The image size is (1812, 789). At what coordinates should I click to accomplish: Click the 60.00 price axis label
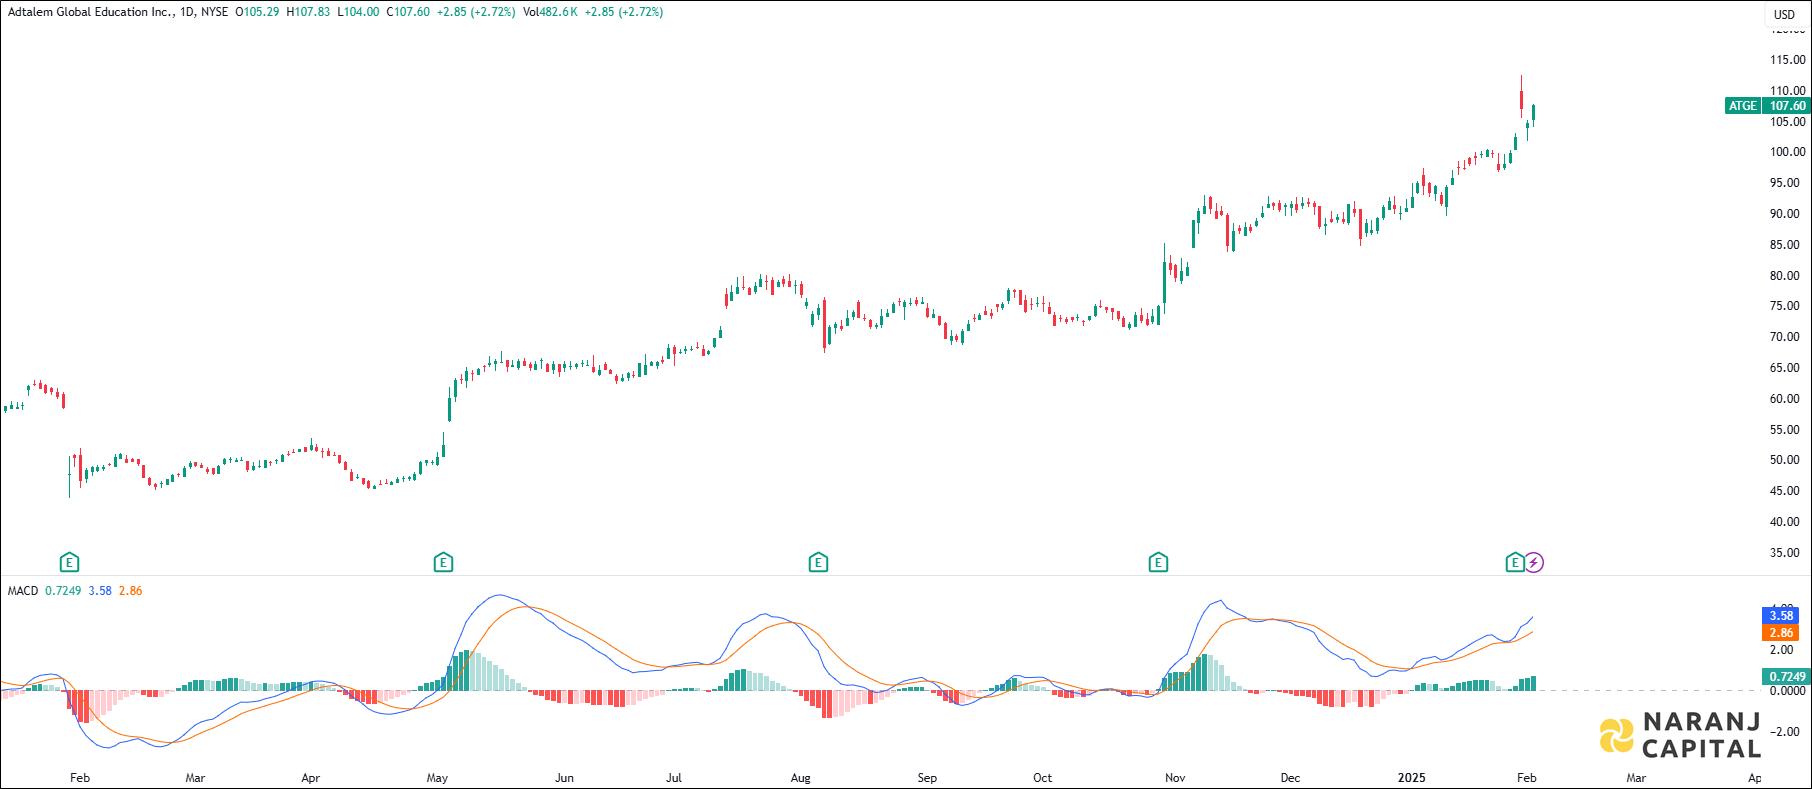[1785, 399]
